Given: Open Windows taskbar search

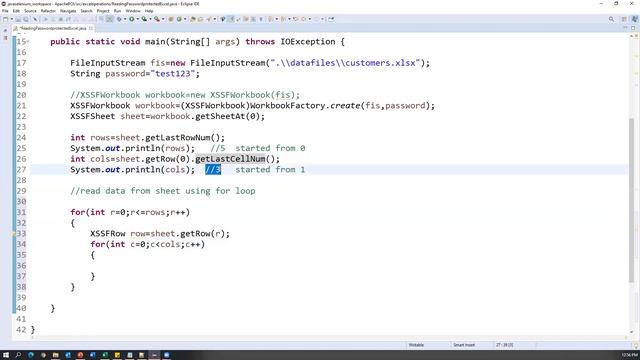Looking at the screenshot, I should pyautogui.click(x=18, y=355).
